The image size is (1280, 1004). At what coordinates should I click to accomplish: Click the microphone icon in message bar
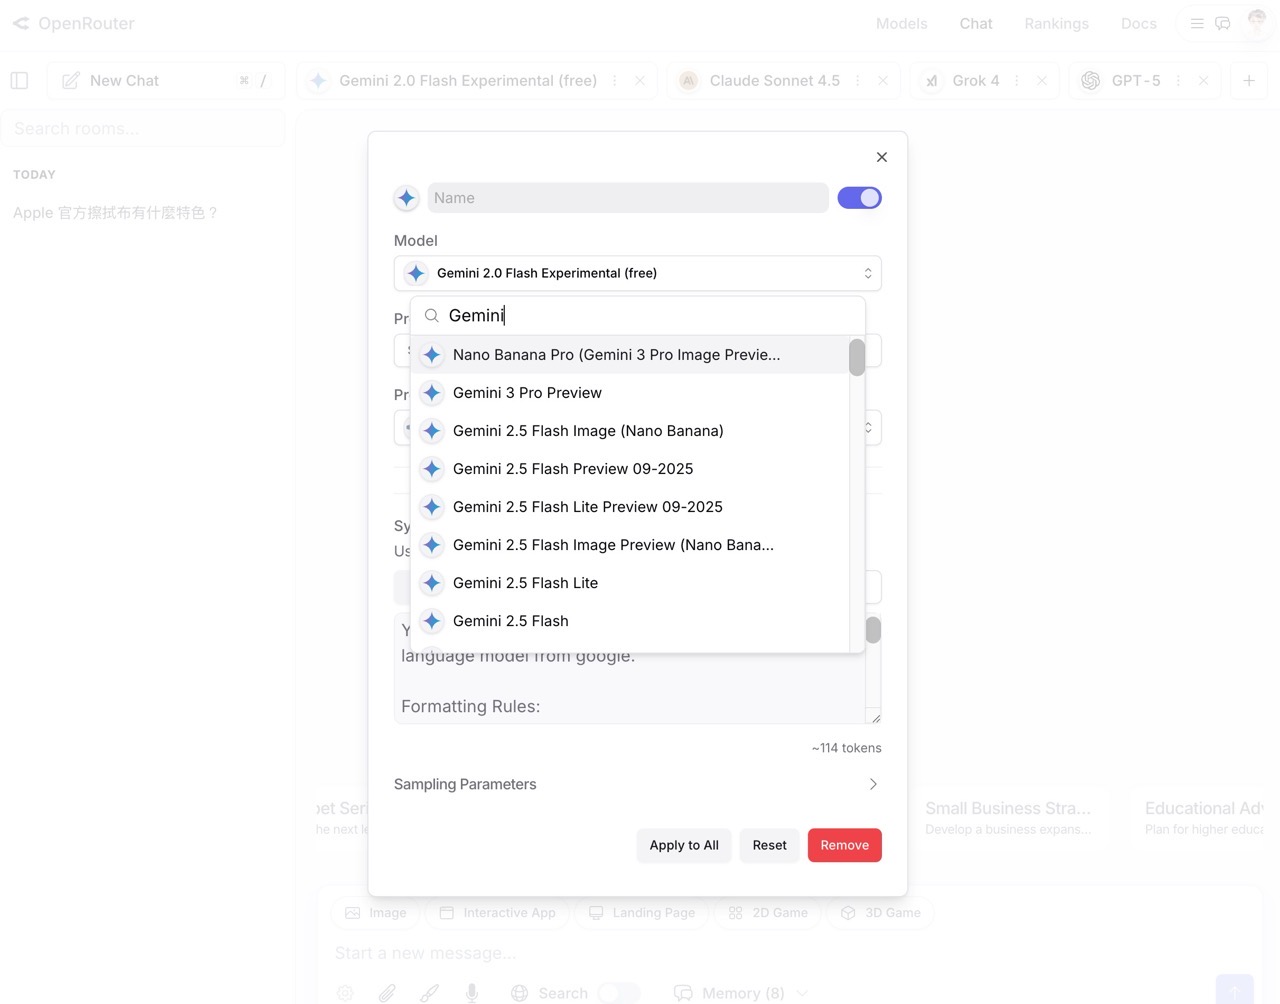coord(472,993)
